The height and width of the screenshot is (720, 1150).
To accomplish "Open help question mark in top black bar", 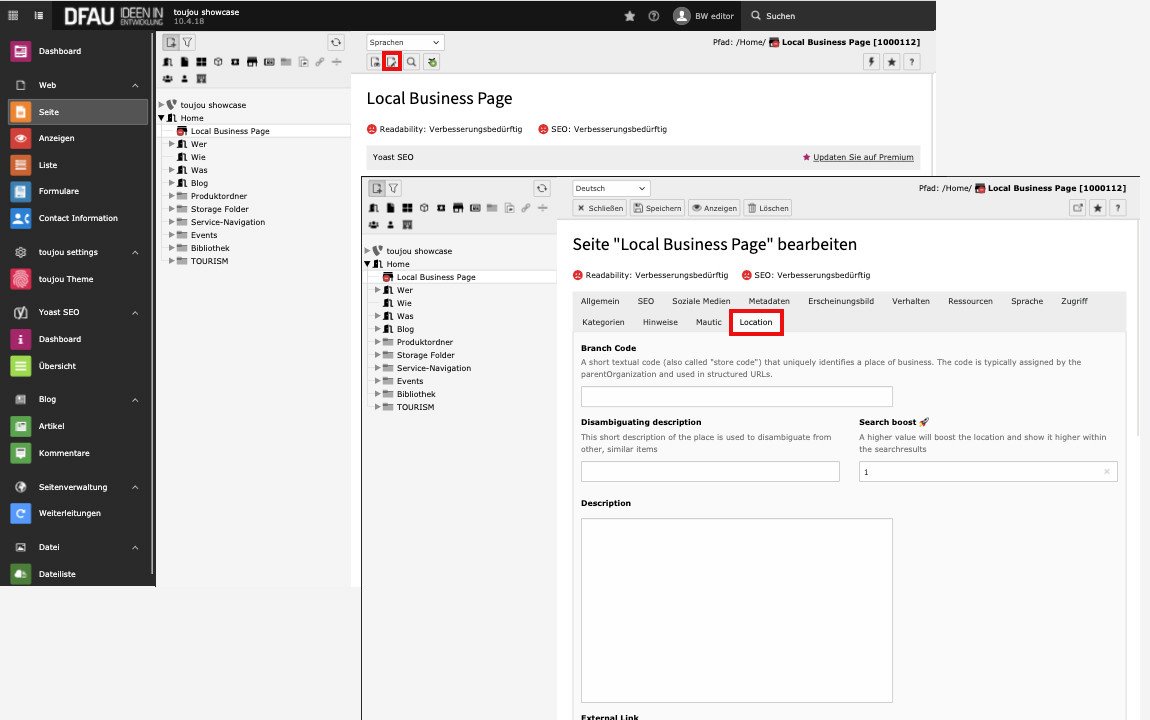I will (654, 16).
